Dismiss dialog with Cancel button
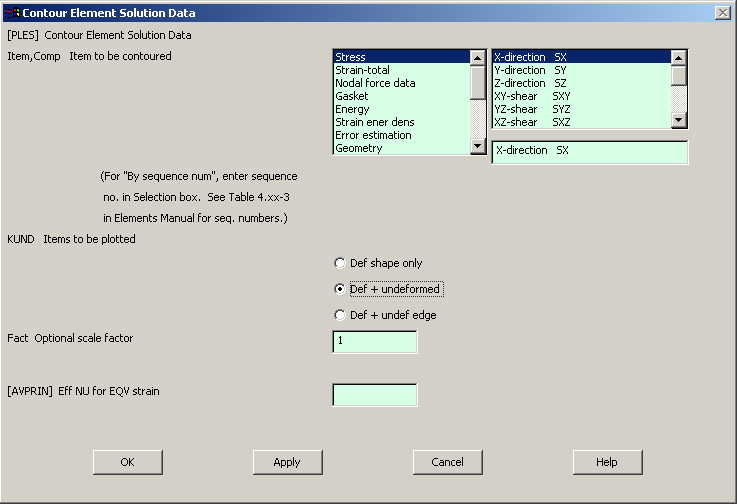The width and height of the screenshot is (737, 504). 447,462
